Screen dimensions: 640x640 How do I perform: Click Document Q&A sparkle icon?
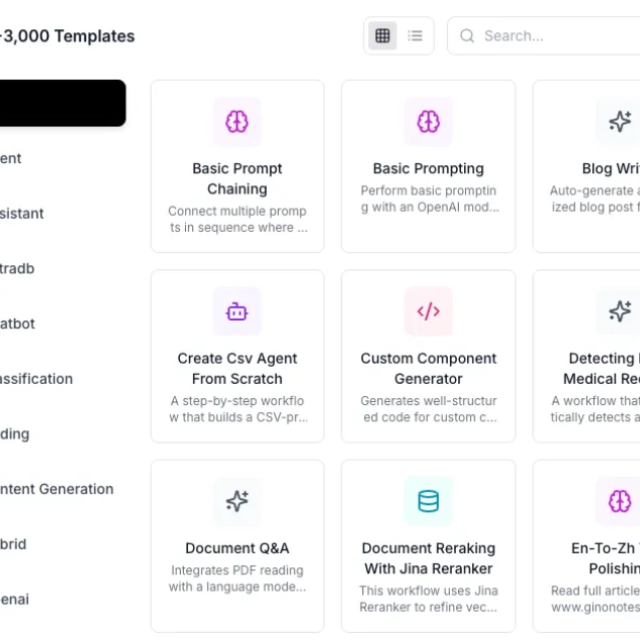point(237,502)
